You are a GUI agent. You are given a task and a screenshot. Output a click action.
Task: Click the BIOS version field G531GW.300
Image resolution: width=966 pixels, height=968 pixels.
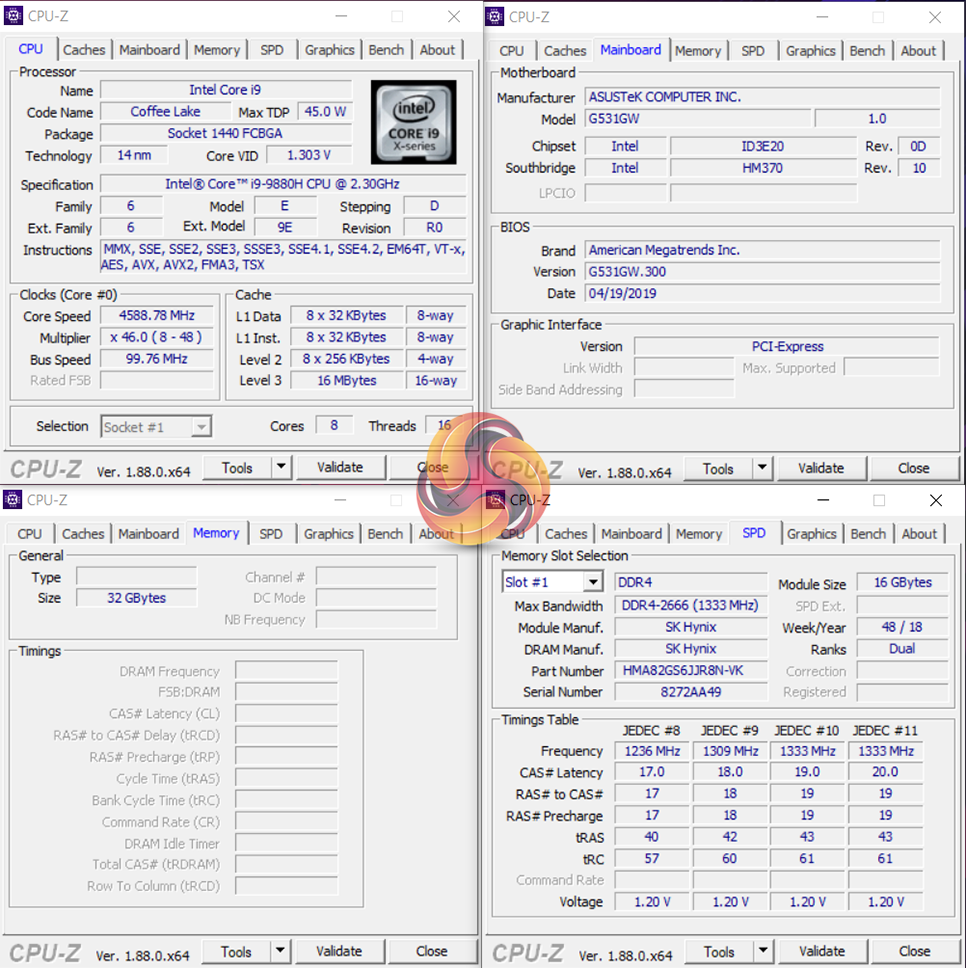[x=762, y=272]
